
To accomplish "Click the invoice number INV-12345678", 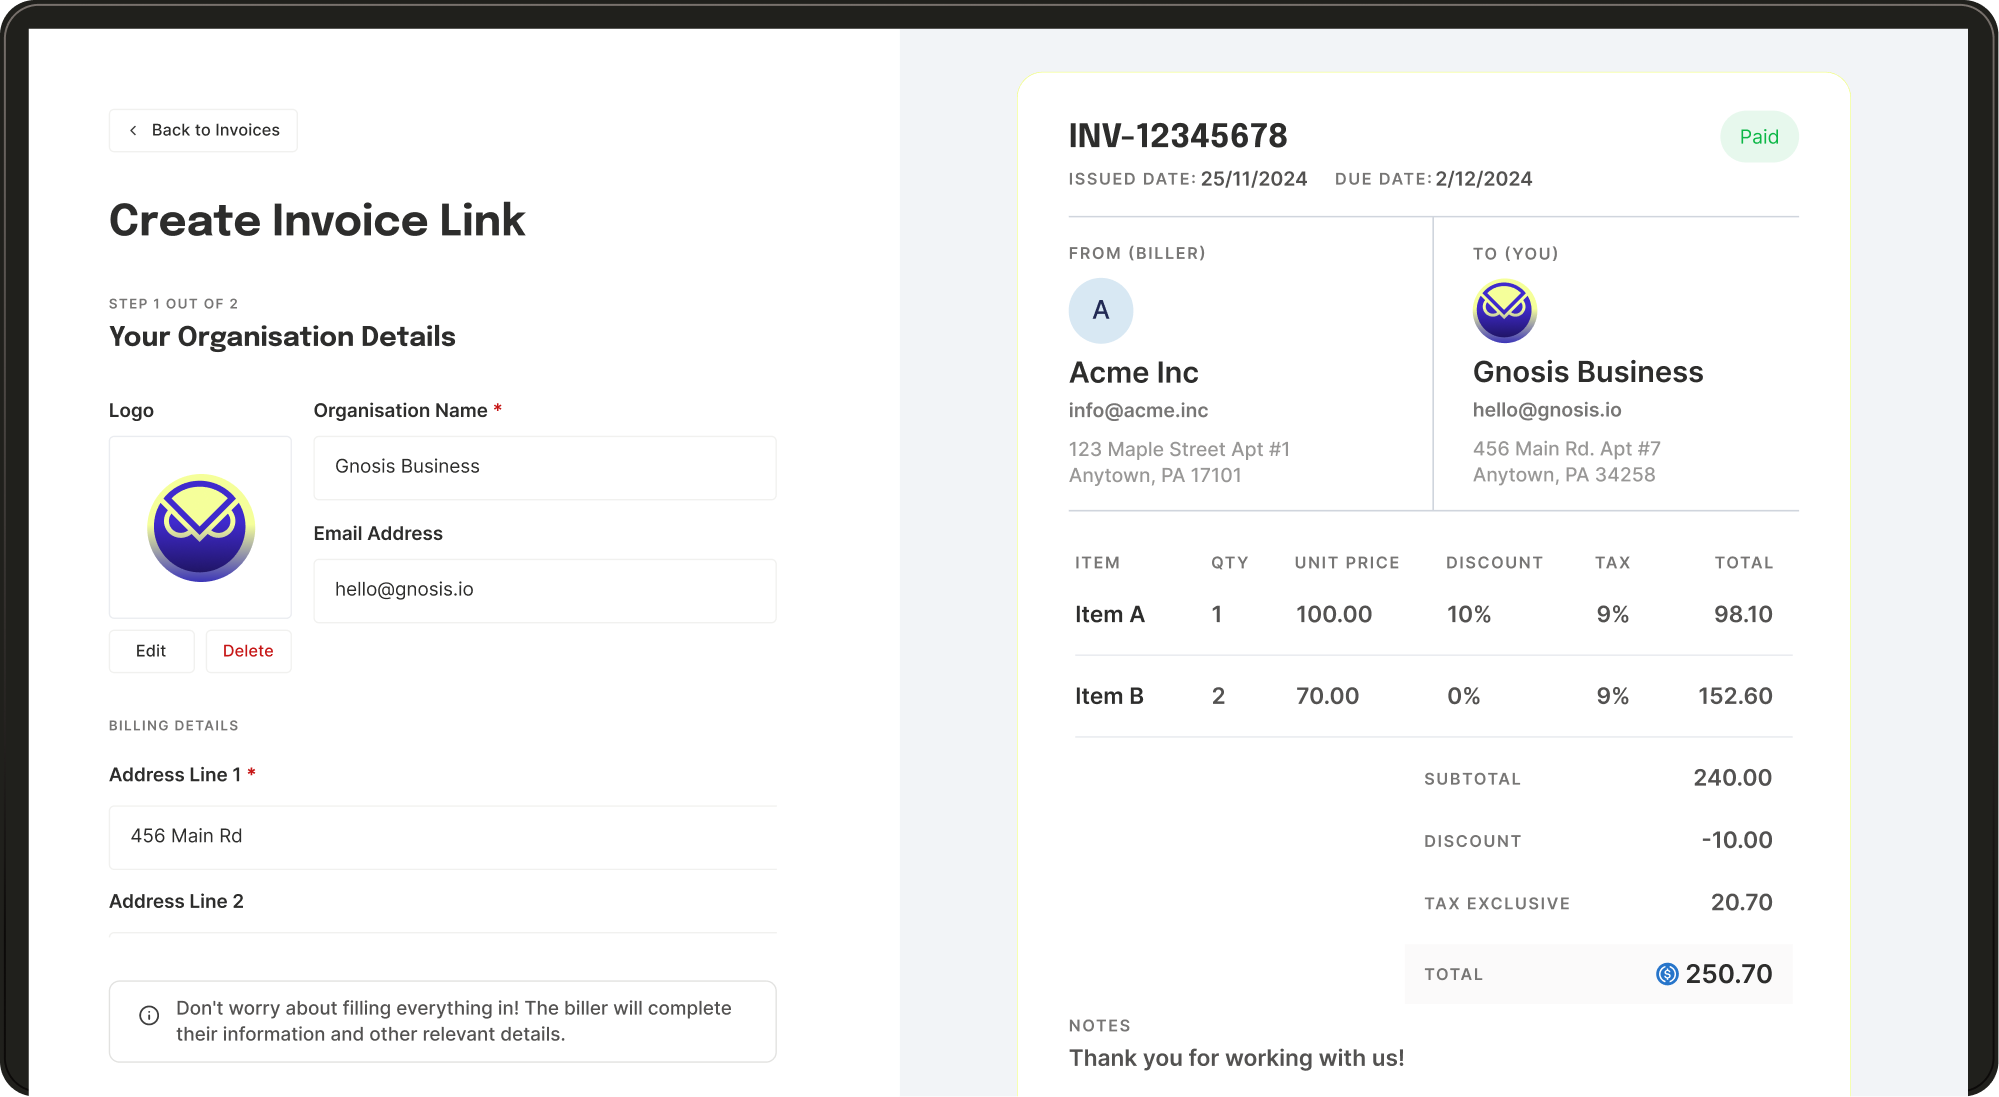I will coord(1177,136).
